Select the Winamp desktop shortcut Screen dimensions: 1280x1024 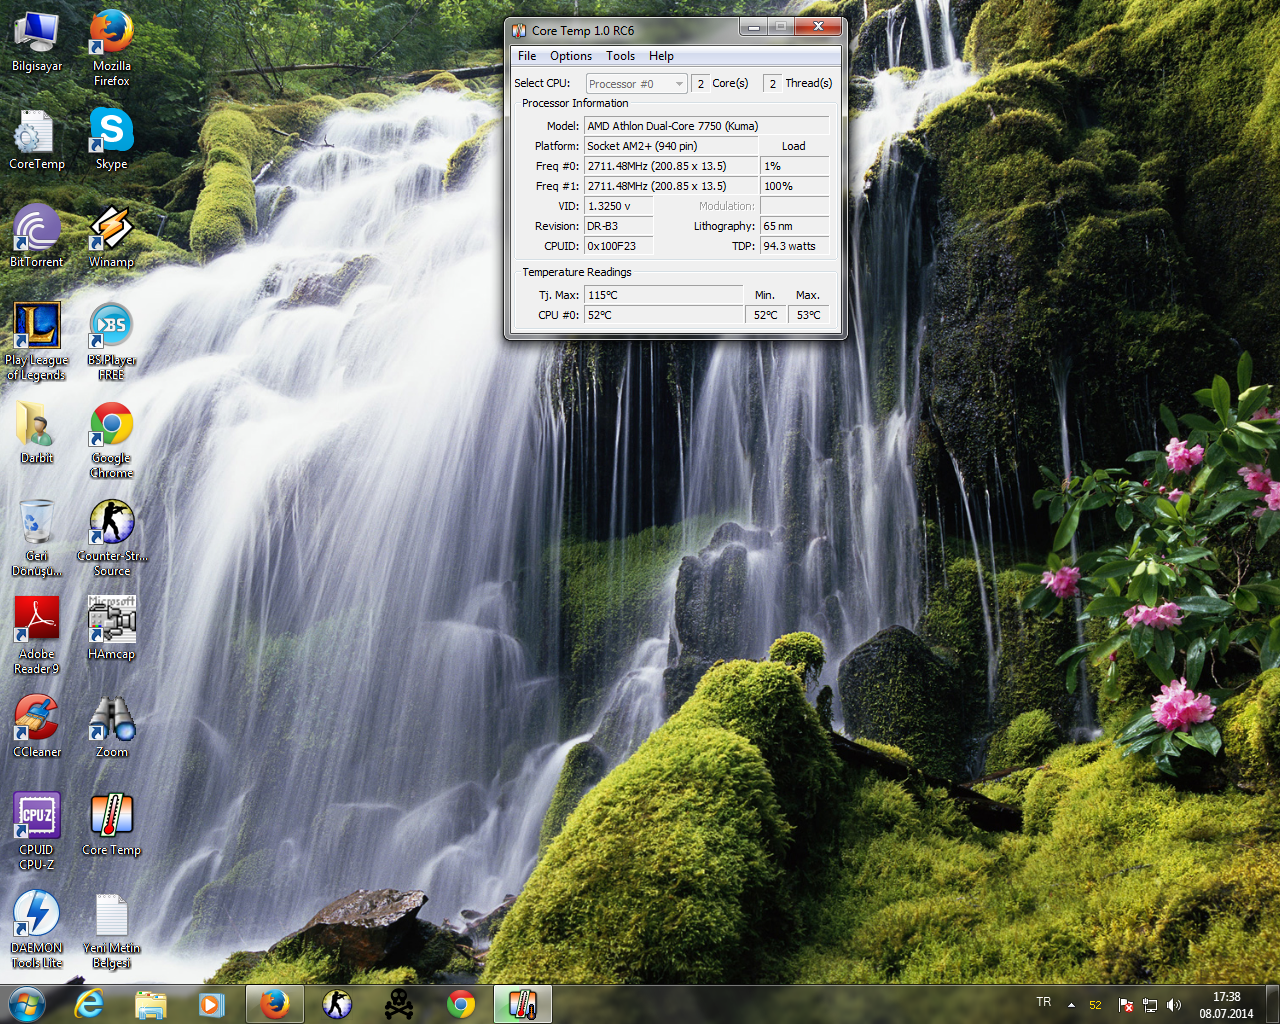[x=112, y=237]
